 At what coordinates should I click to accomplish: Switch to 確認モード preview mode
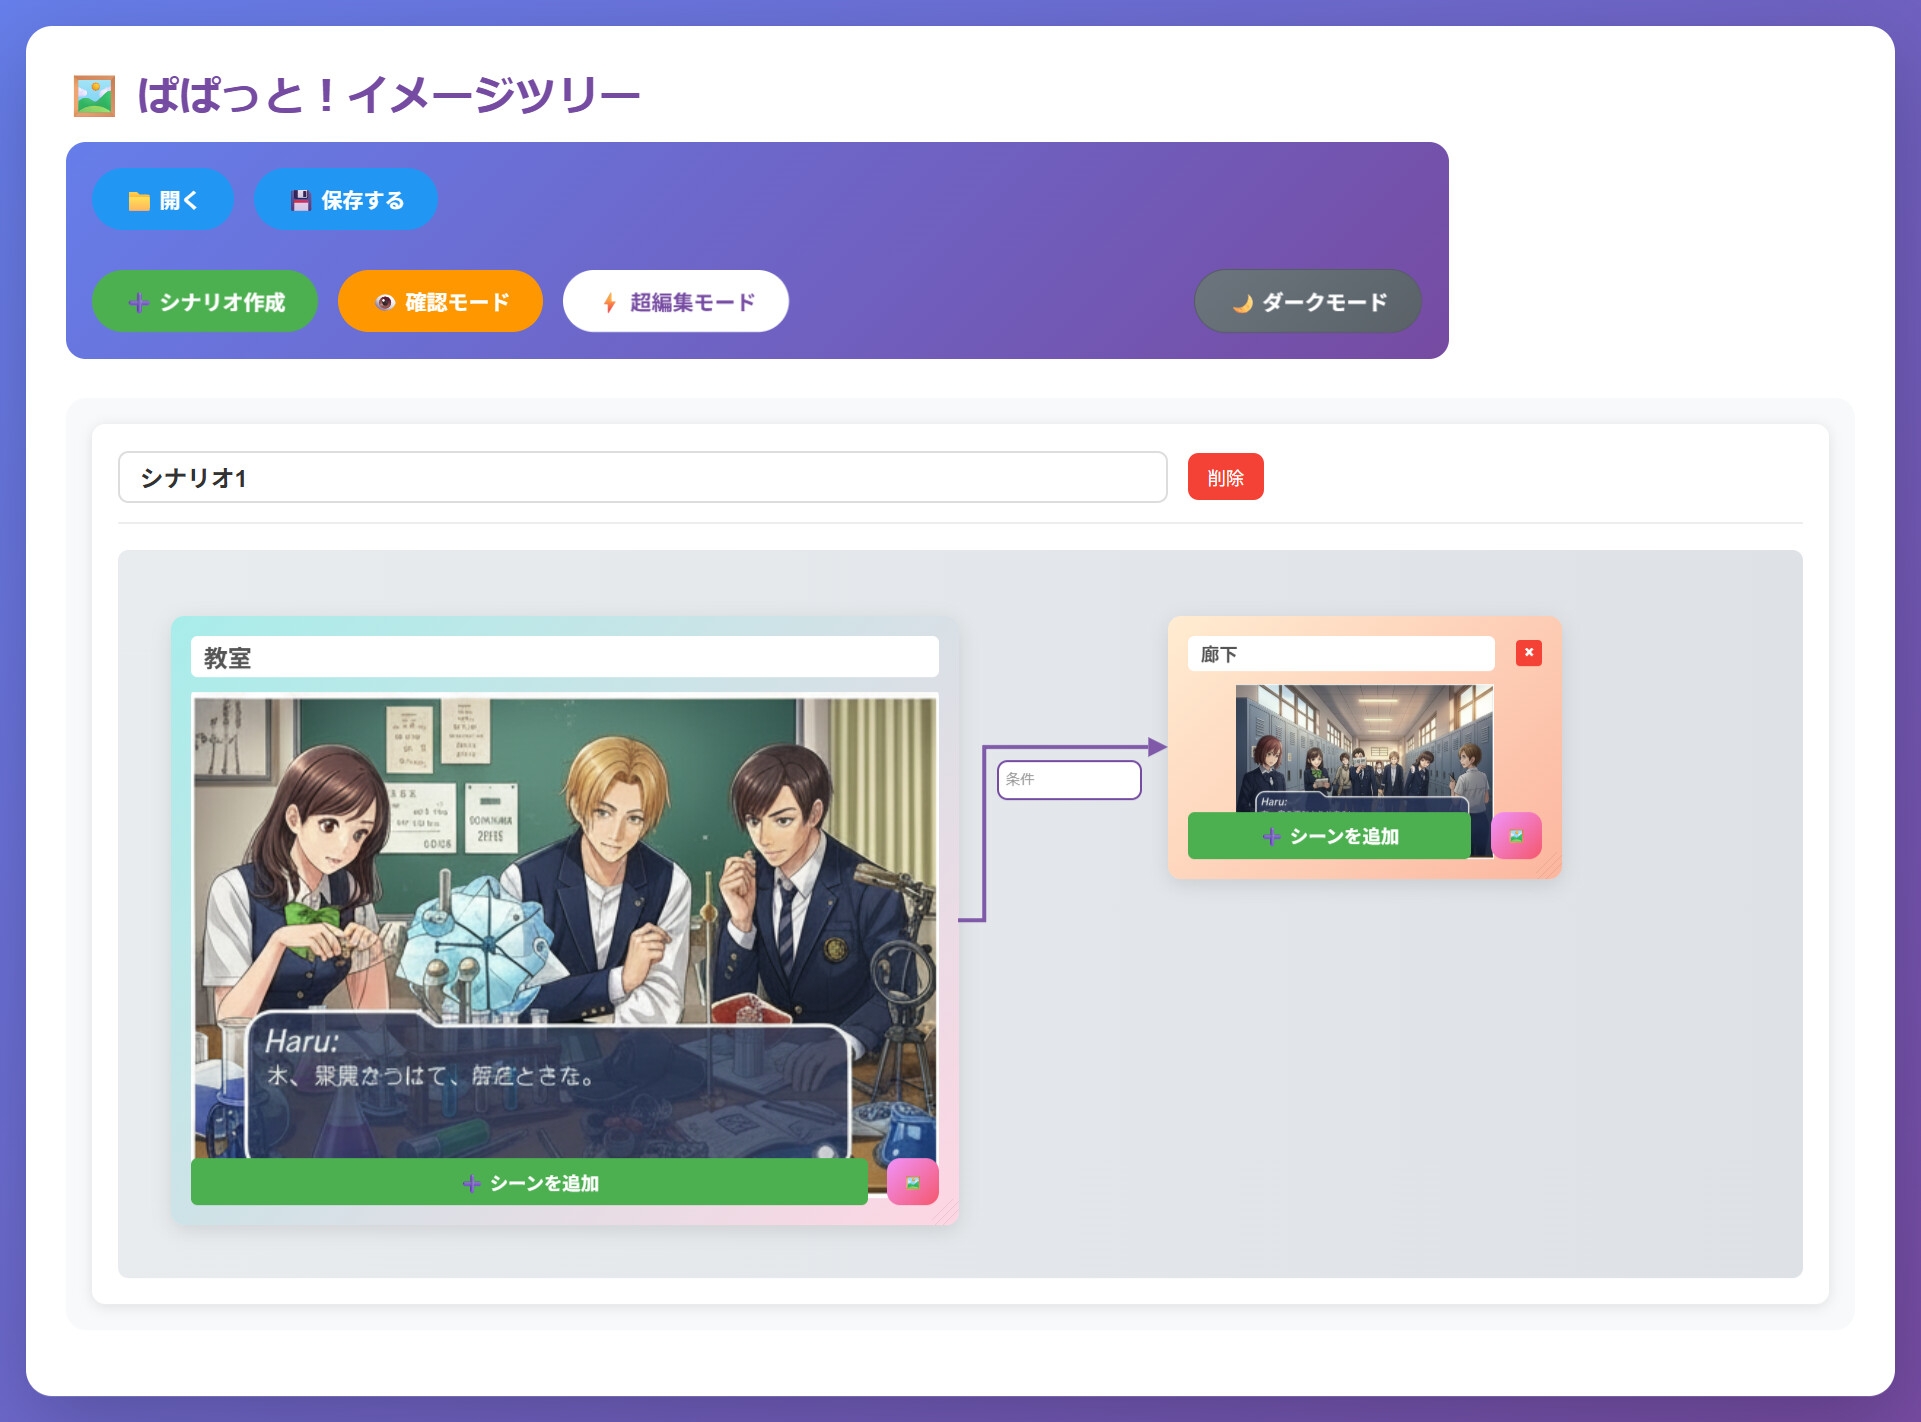[440, 302]
